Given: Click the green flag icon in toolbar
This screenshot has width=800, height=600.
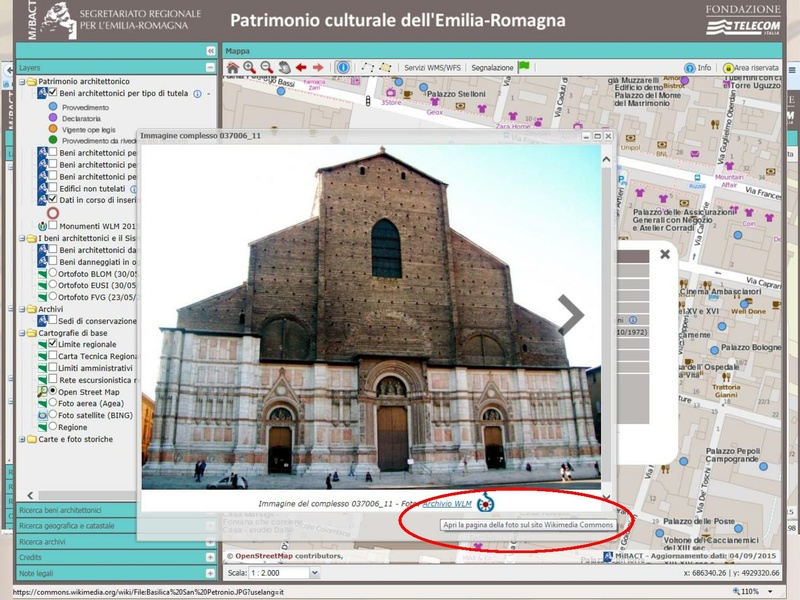Looking at the screenshot, I should point(523,67).
